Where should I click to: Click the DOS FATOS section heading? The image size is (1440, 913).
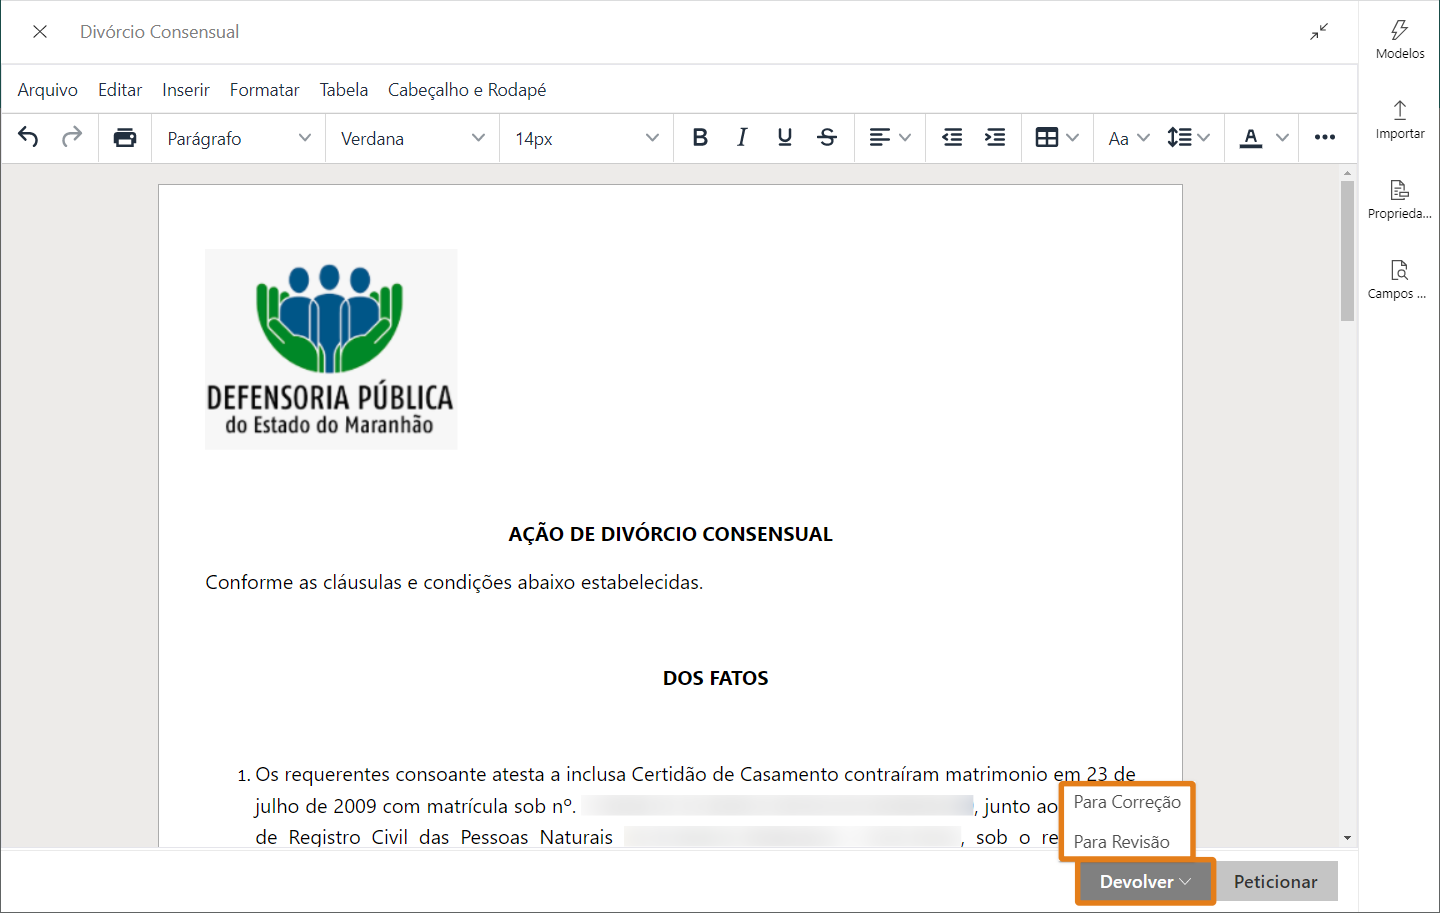(x=716, y=678)
